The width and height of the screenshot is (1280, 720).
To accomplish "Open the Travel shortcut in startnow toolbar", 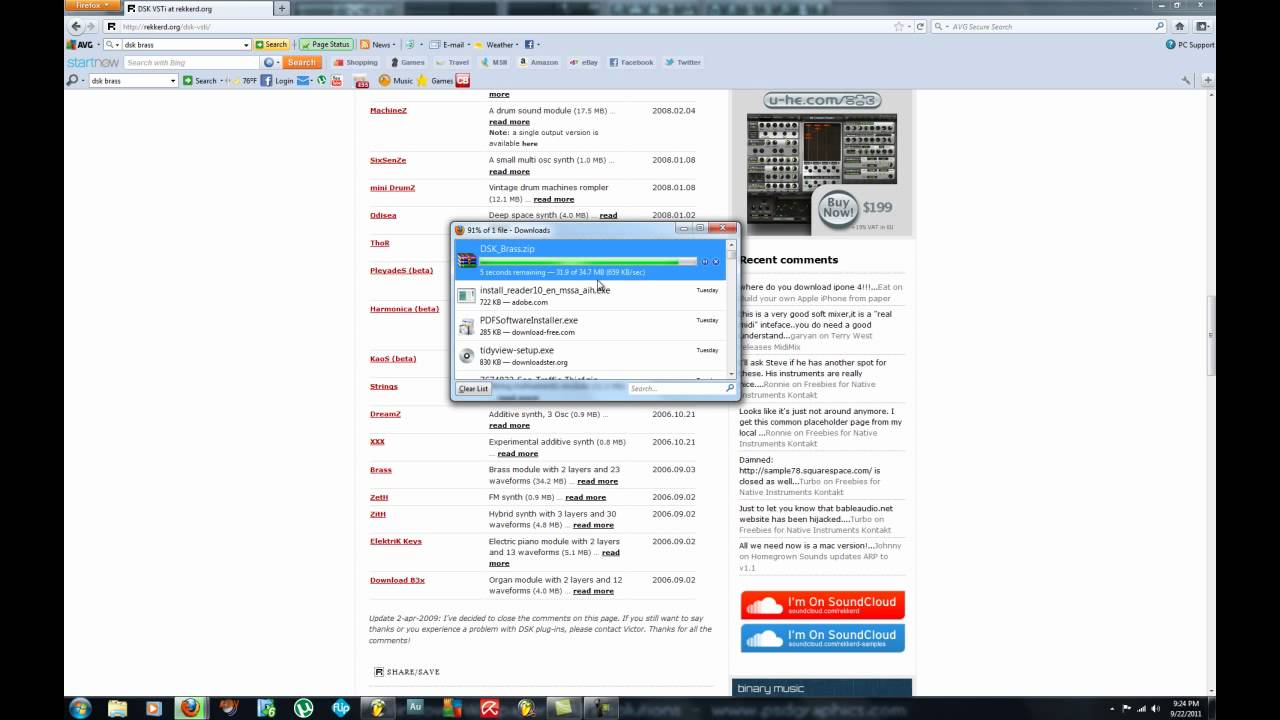I will click(x=452, y=62).
